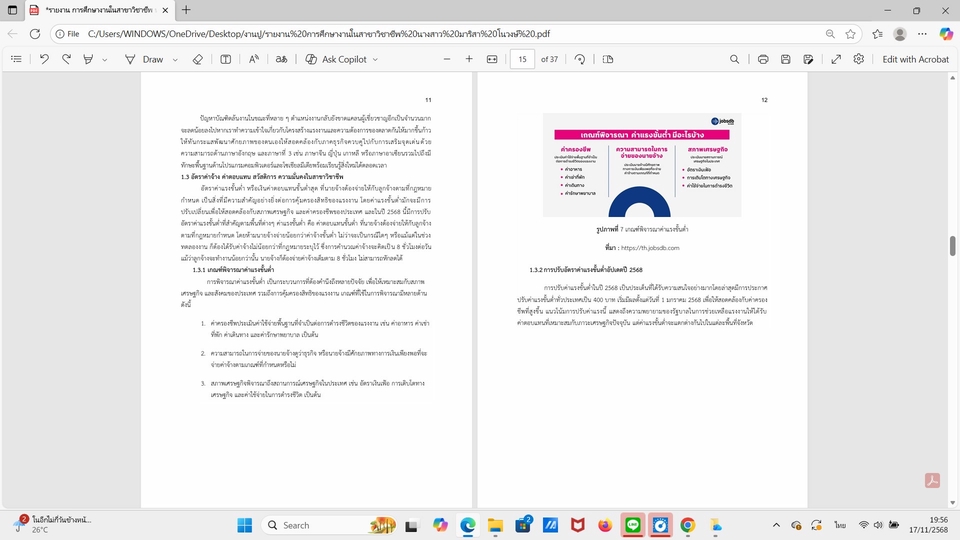Viewport: 960px width, 540px height.
Task: Click the Undo icon in PDF toolbar
Action: tap(44, 59)
